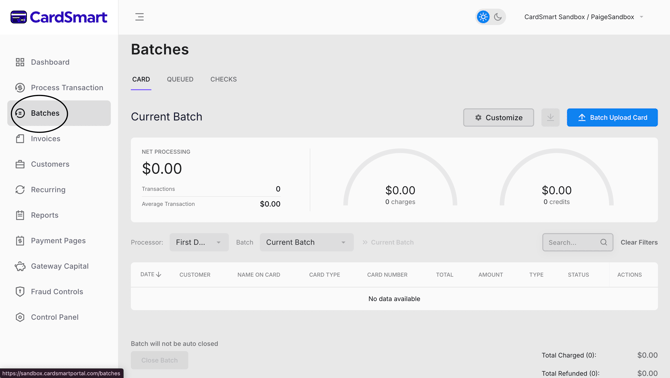Click the STATUS column header
The height and width of the screenshot is (378, 670).
[x=578, y=275]
